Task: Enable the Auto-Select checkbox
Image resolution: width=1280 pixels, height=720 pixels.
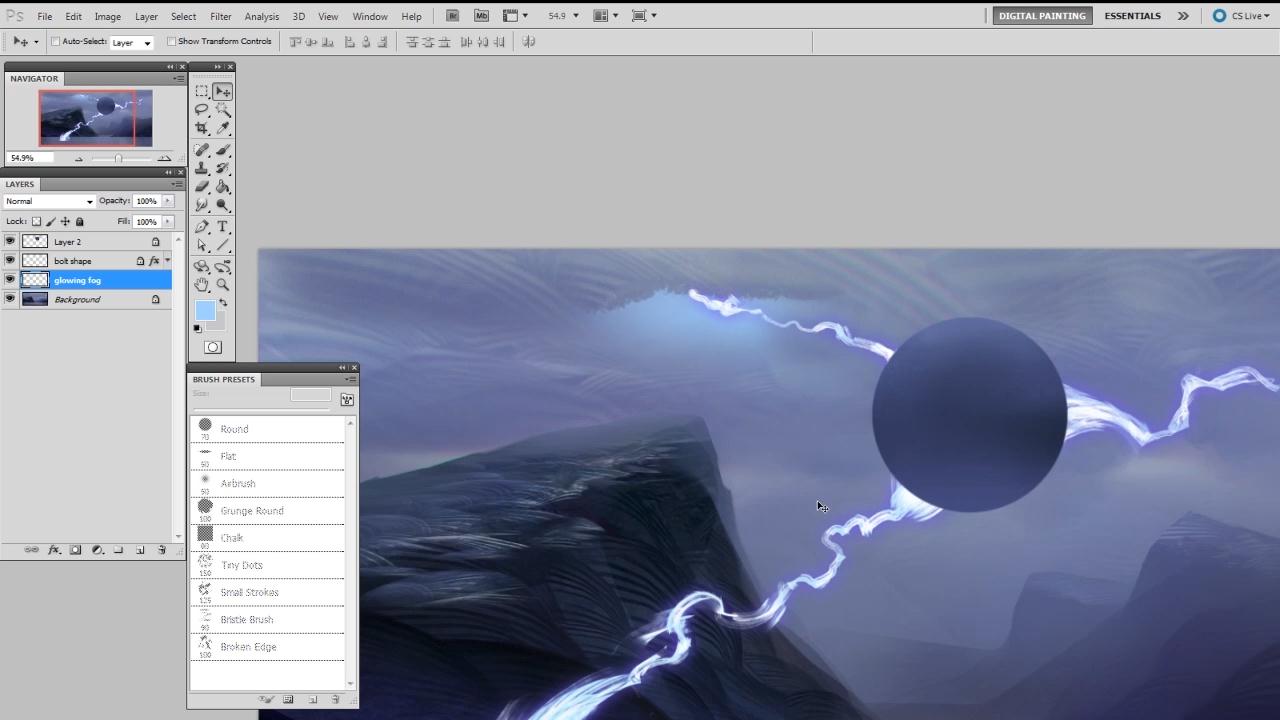Action: click(56, 42)
